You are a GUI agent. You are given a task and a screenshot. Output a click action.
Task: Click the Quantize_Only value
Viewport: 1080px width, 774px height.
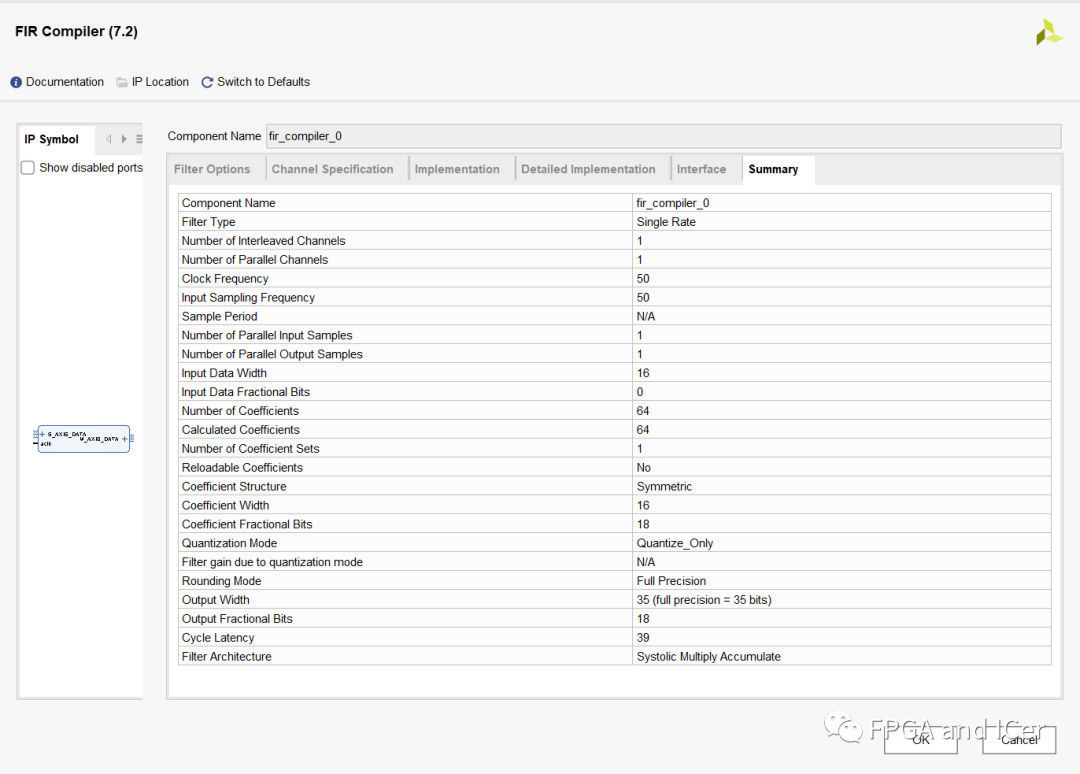point(675,543)
